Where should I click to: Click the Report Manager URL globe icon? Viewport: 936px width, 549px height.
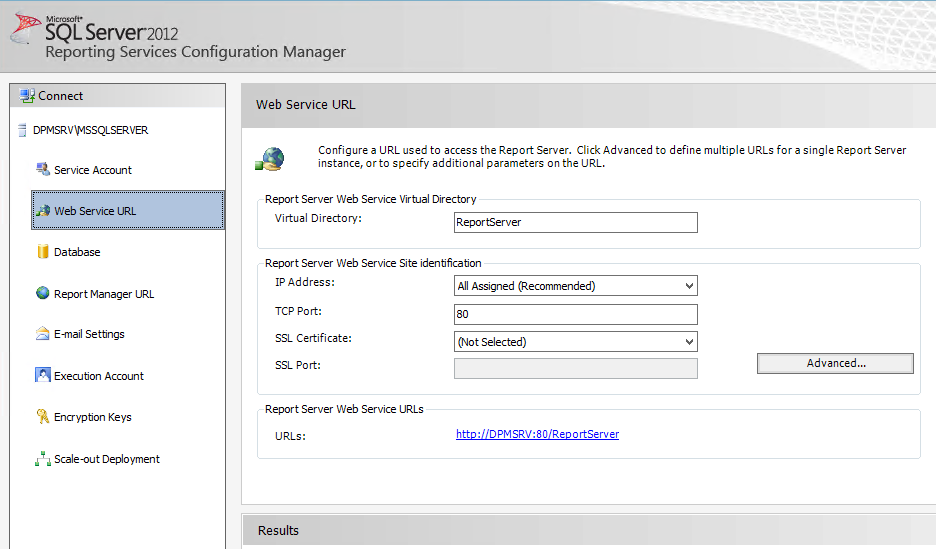point(42,293)
